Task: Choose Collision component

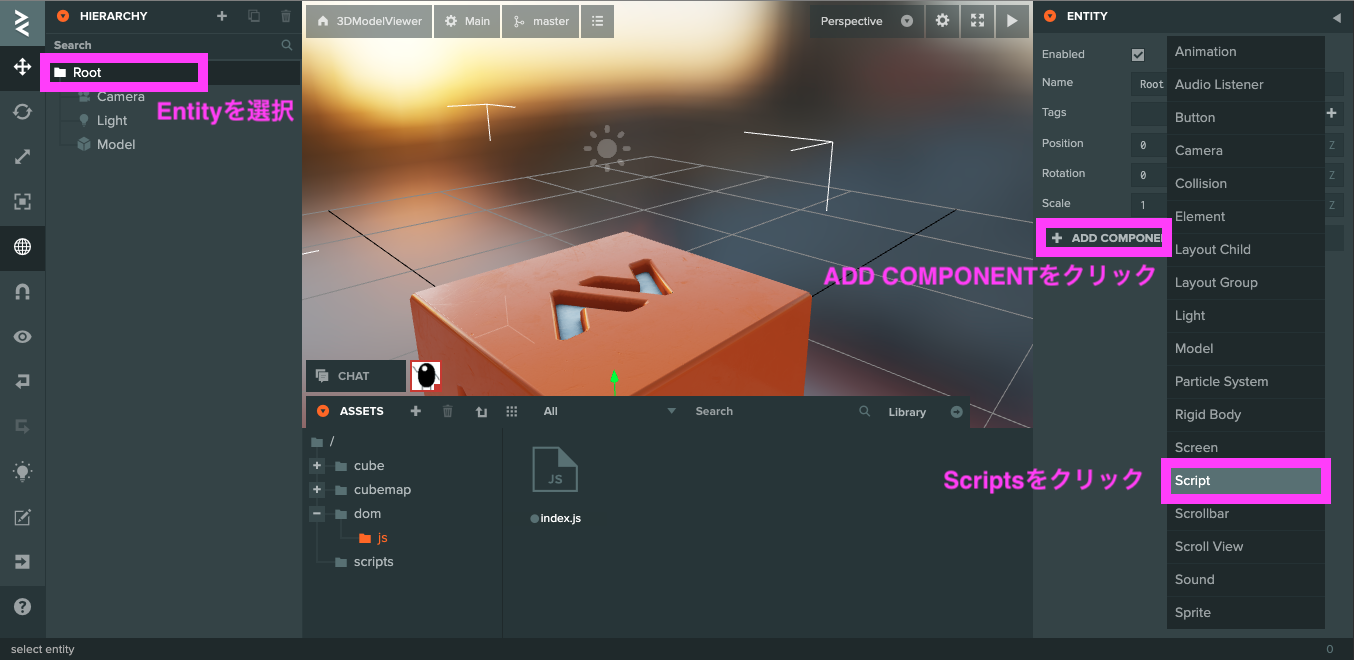Action: (x=1246, y=184)
